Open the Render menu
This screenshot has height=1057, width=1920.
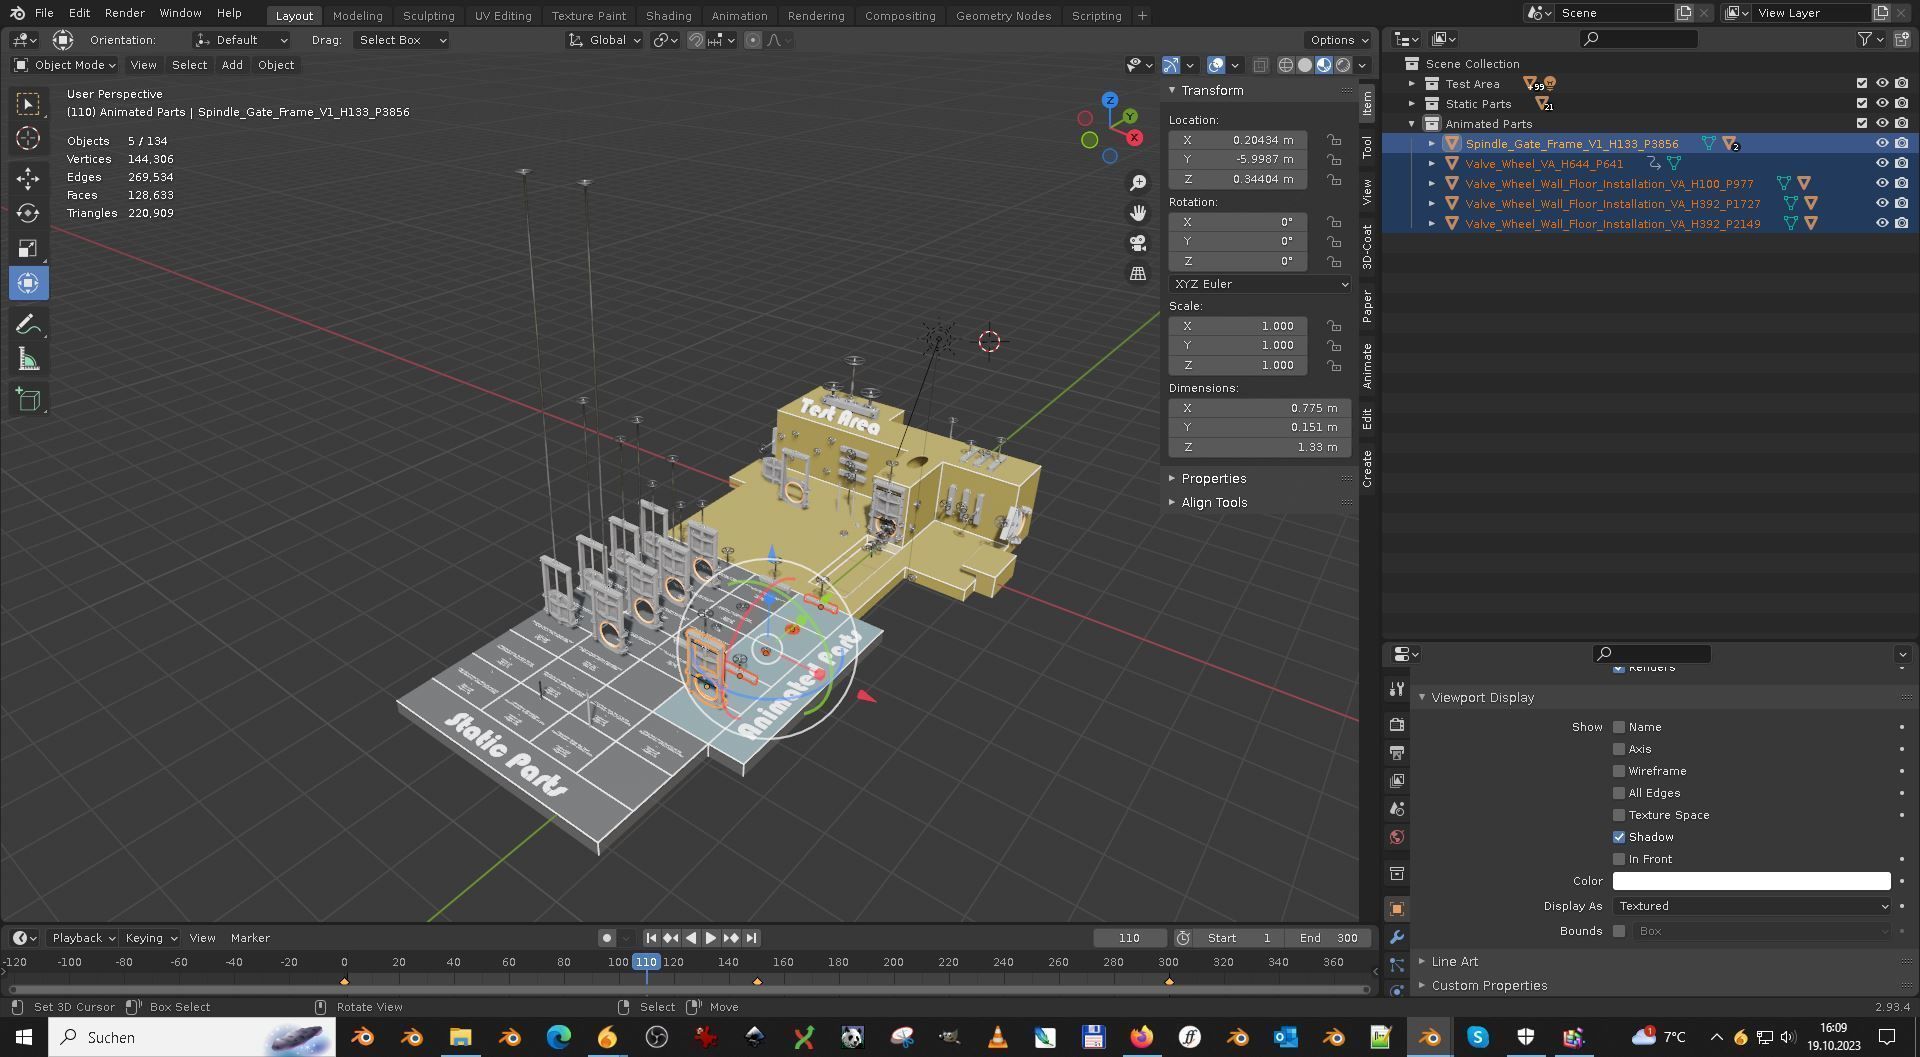click(124, 13)
